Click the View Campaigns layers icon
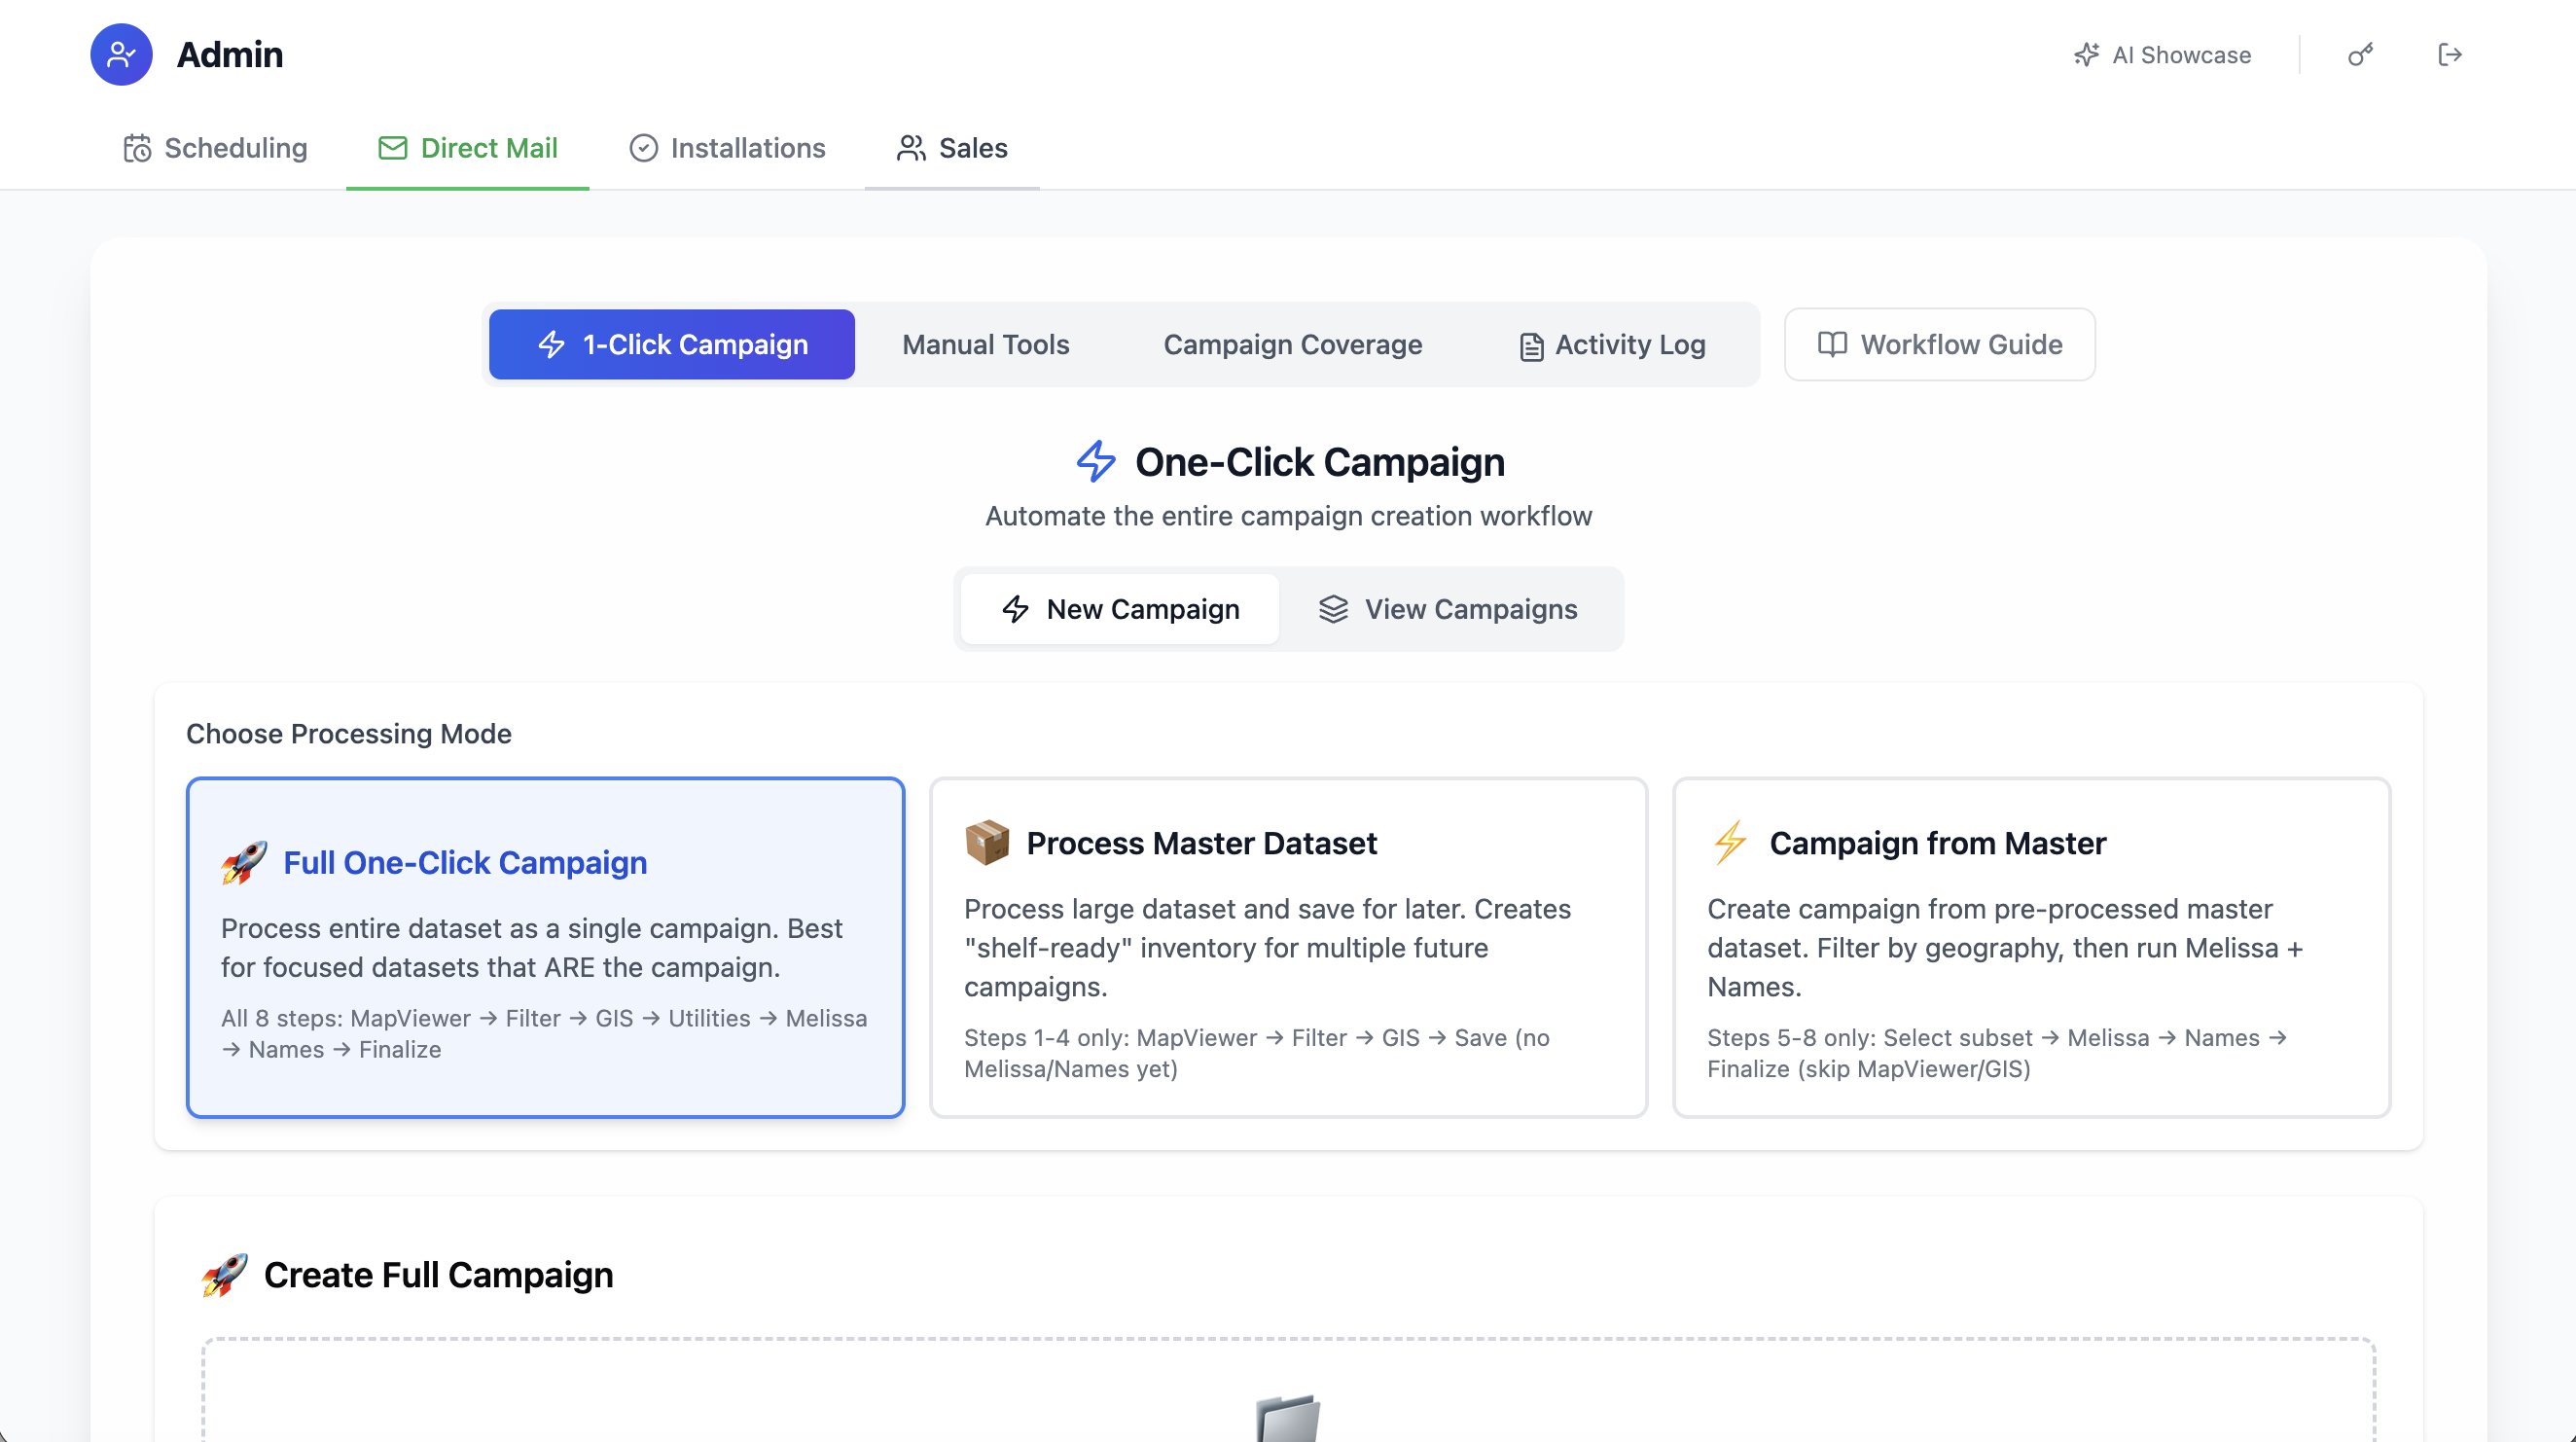Viewport: 2576px width, 1442px height. (x=1333, y=610)
